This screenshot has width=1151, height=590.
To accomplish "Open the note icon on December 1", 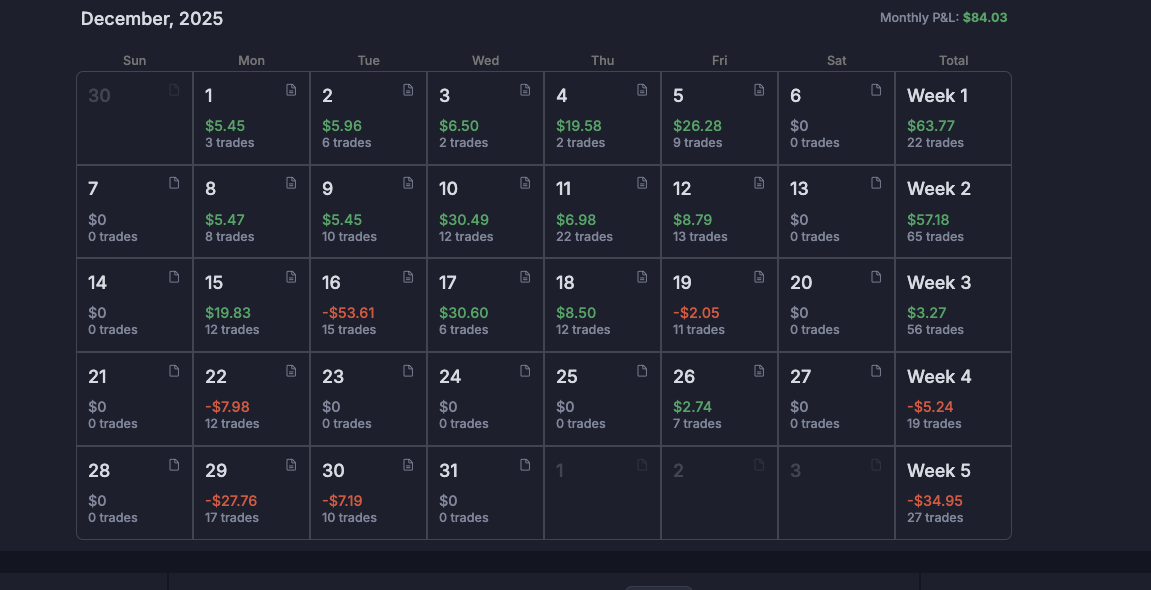I will click(291, 90).
